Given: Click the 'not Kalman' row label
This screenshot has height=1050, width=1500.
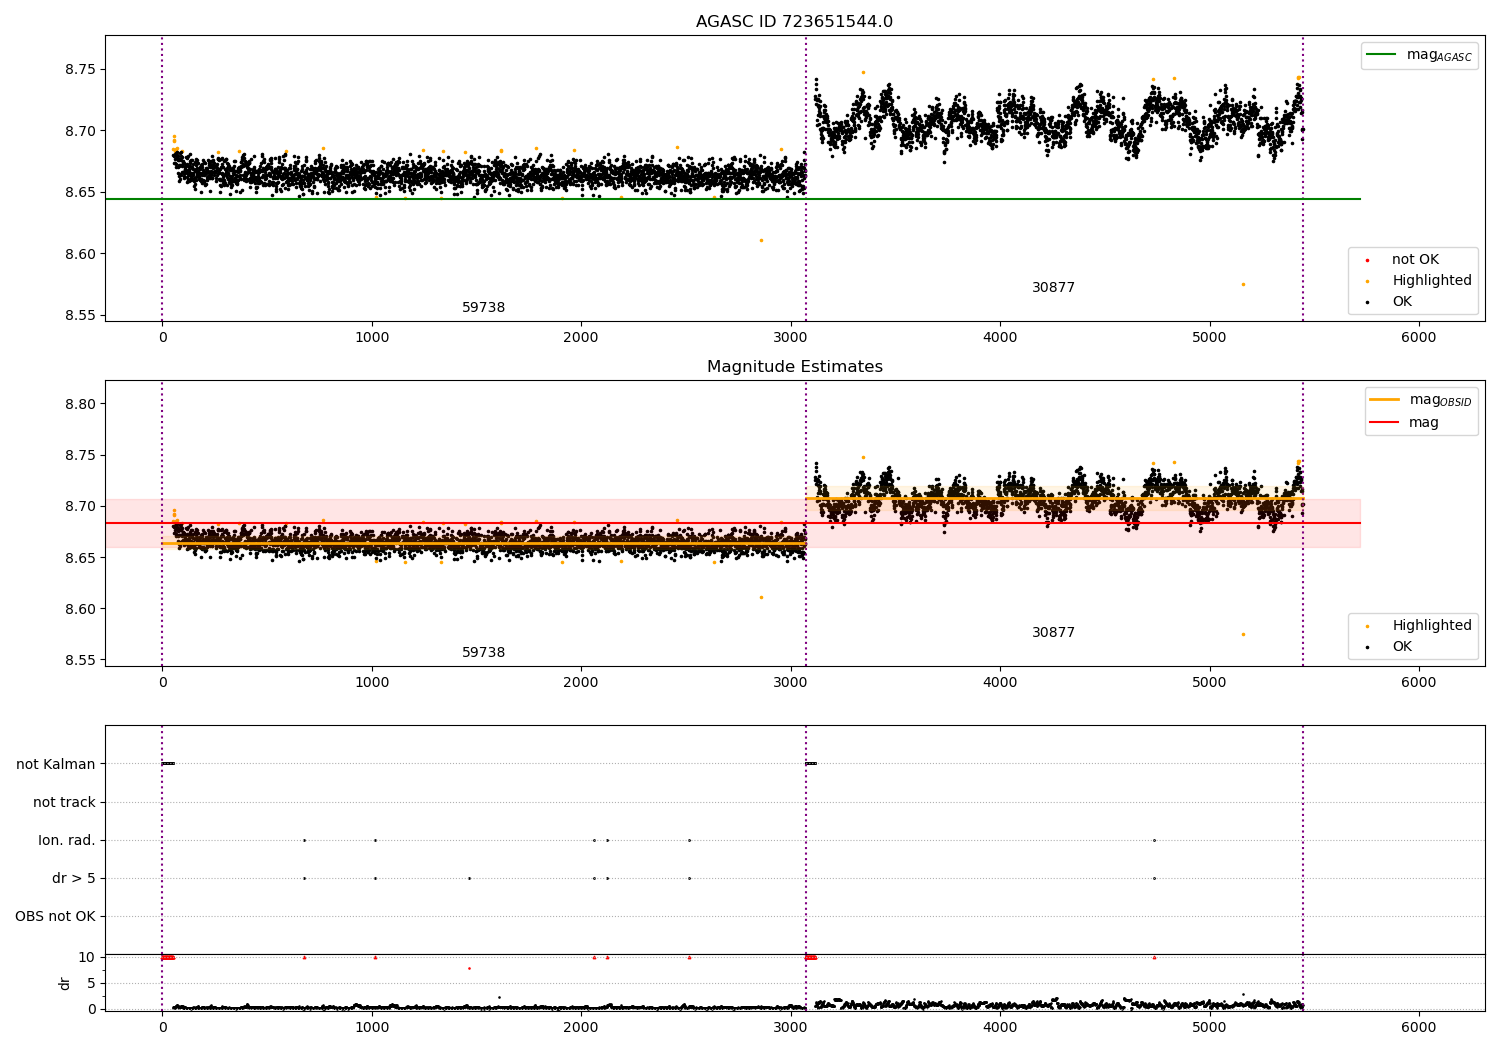Looking at the screenshot, I should click(x=56, y=765).
